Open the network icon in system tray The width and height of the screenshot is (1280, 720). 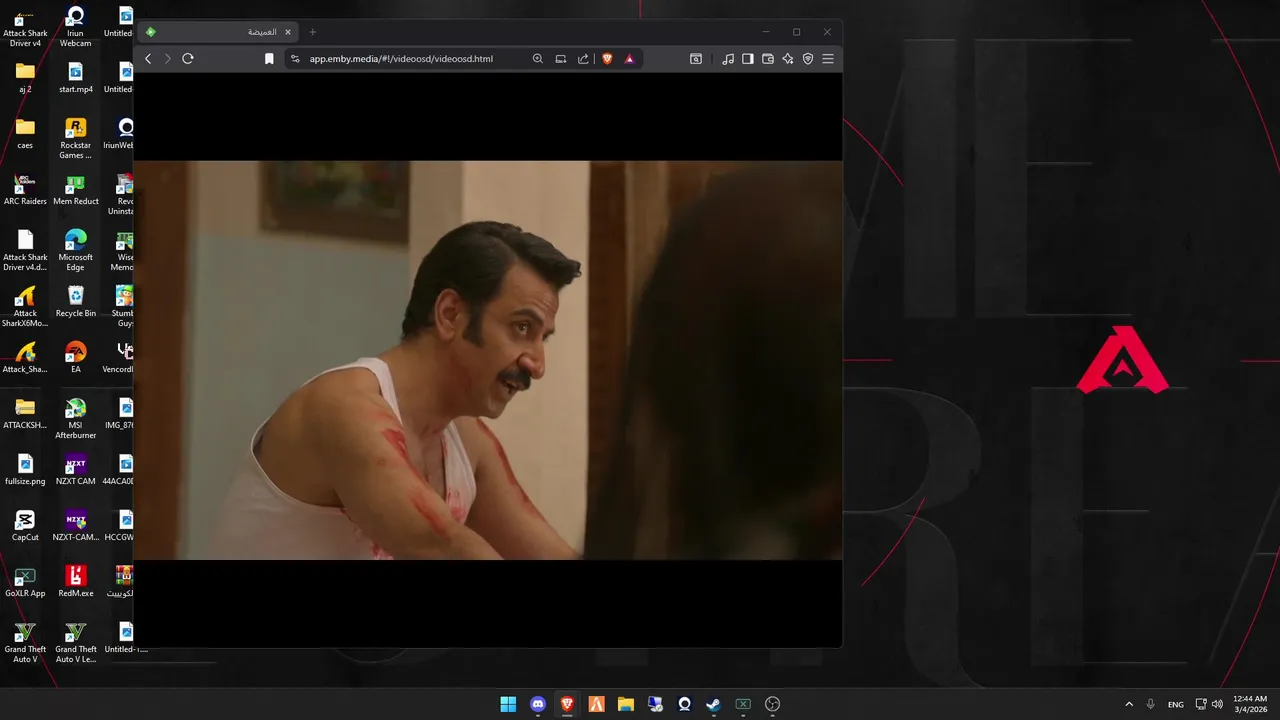point(1201,704)
